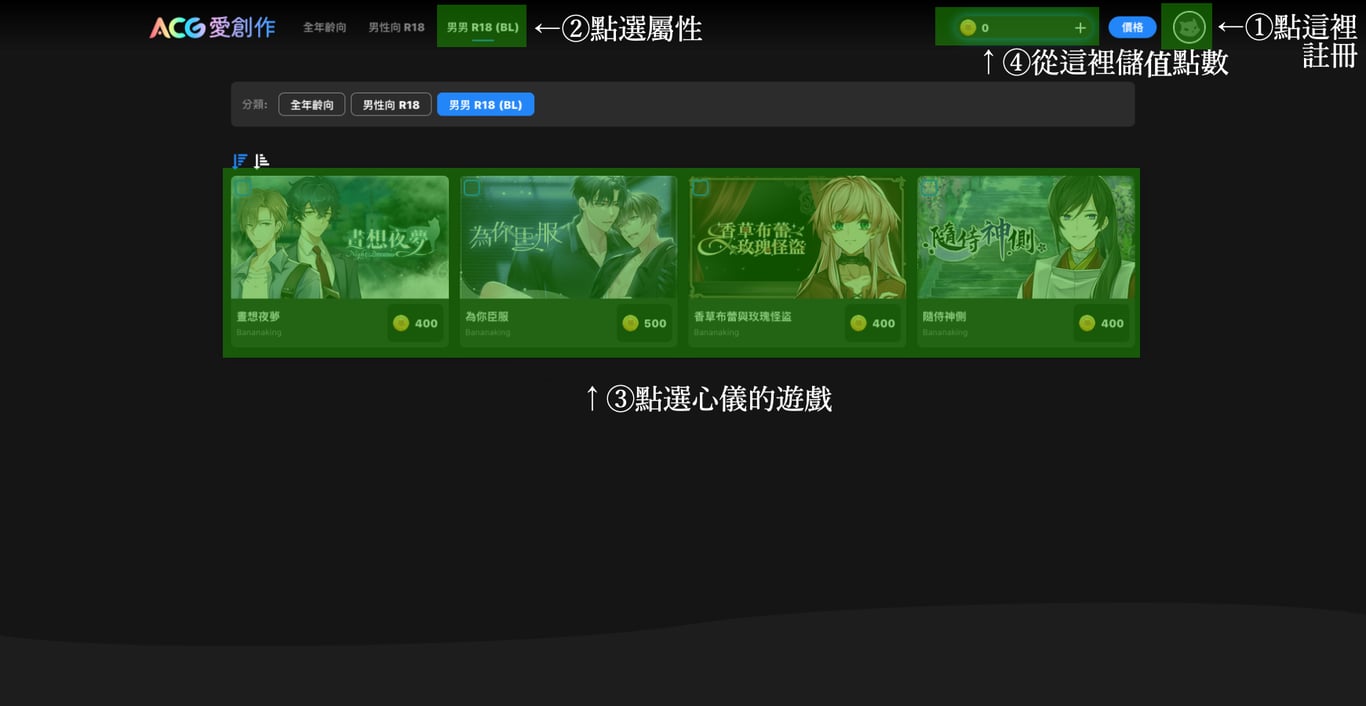Open the 隨侍神側 game cover thumbnail
The image size is (1366, 706).
[1026, 237]
